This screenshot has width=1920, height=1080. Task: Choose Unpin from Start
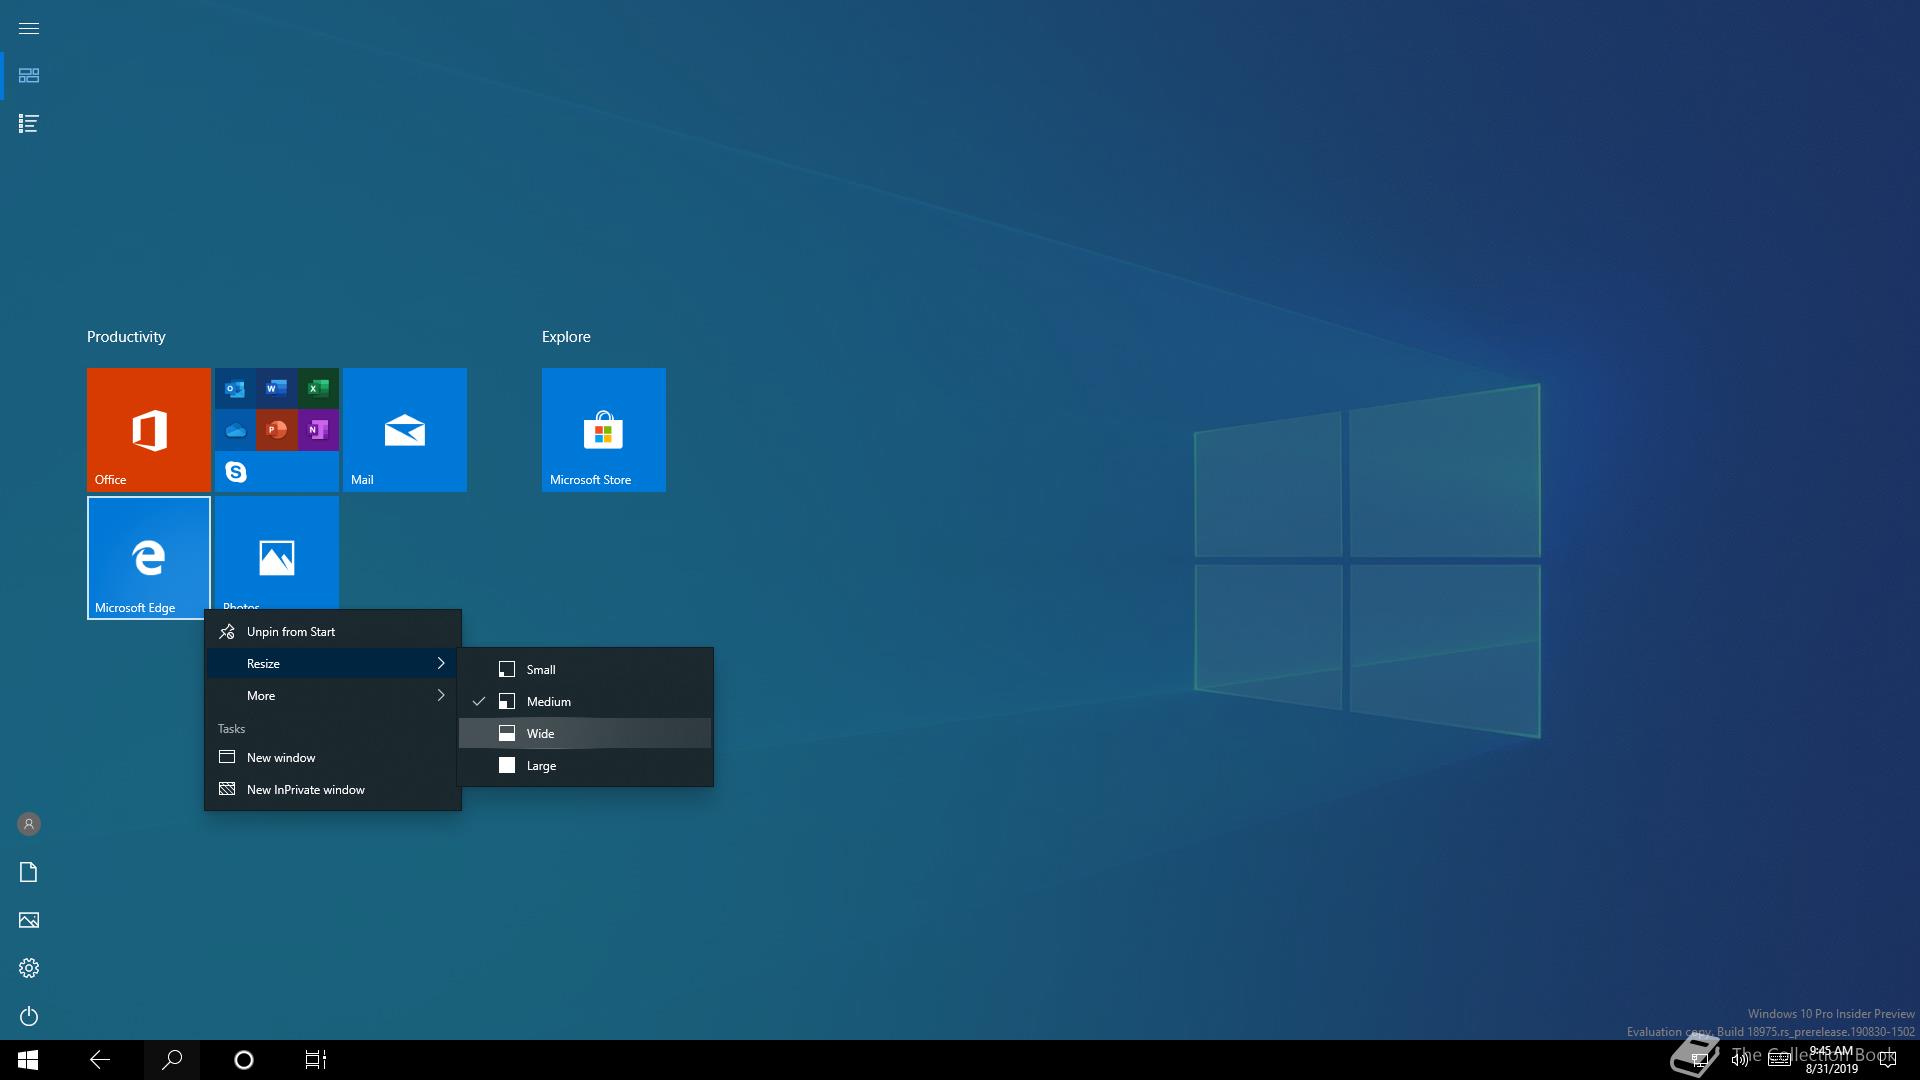point(333,632)
